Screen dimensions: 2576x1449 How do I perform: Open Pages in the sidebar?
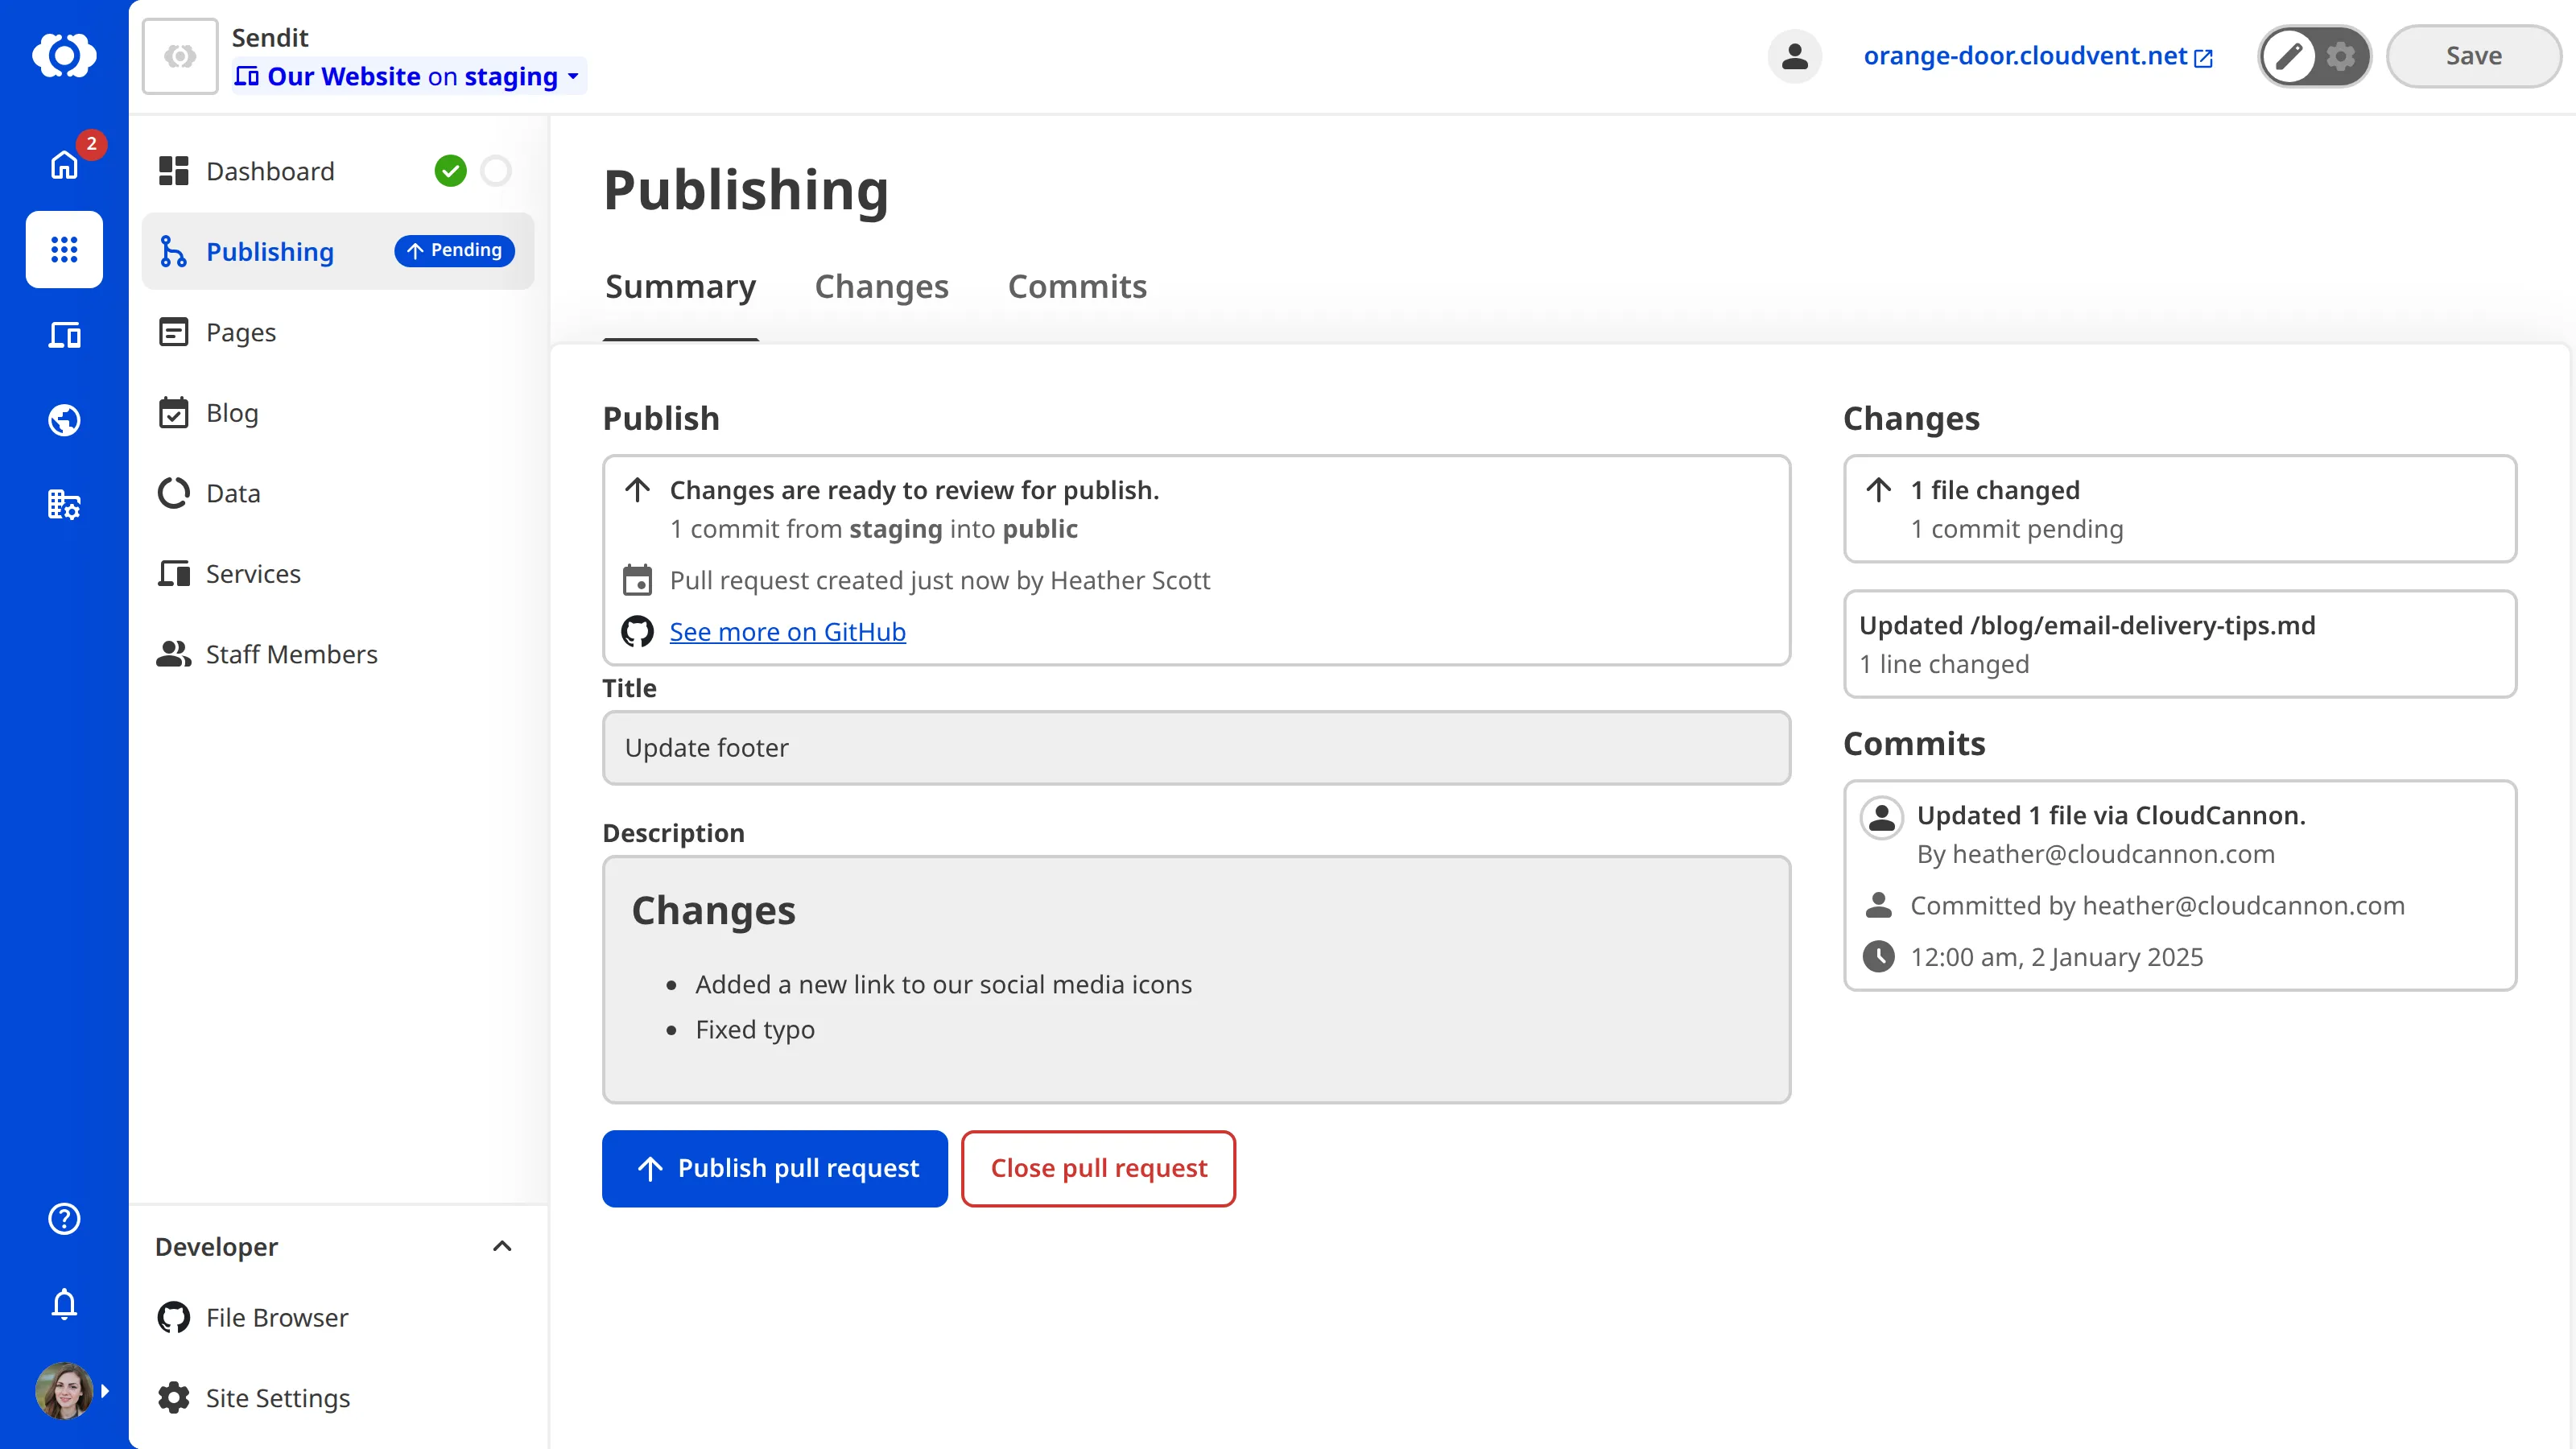(x=338, y=332)
